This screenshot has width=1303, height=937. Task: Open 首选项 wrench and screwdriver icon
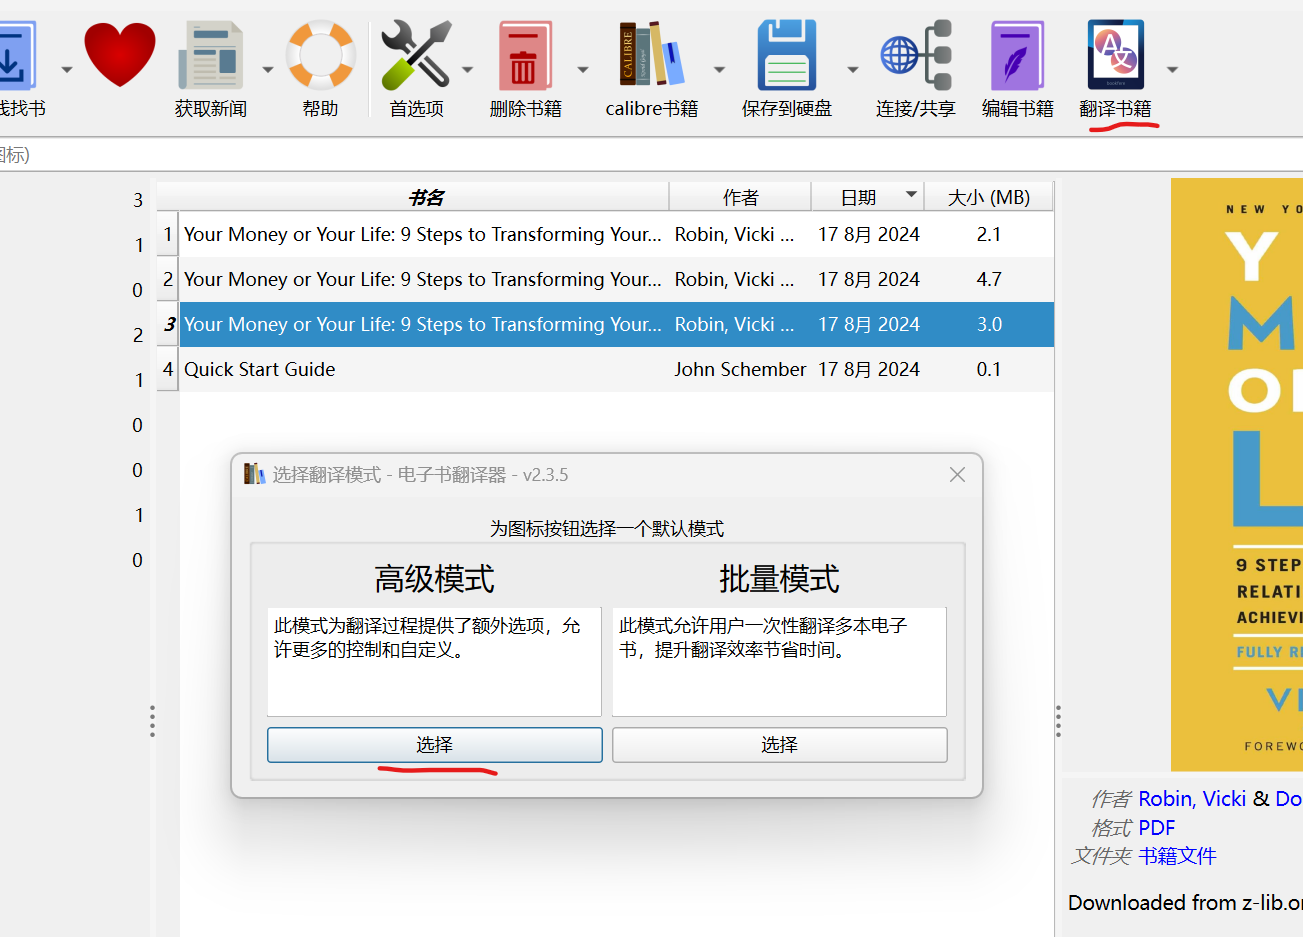pyautogui.click(x=416, y=55)
